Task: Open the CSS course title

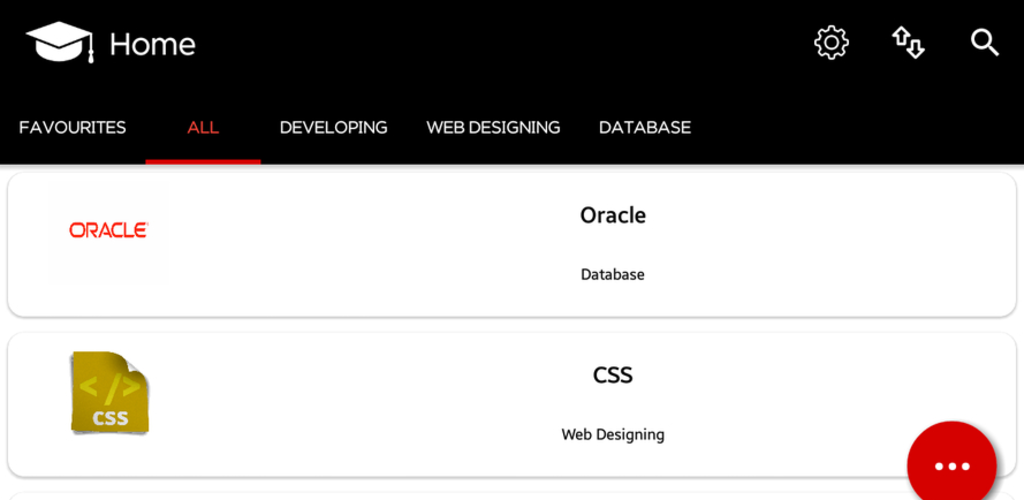Action: (613, 375)
